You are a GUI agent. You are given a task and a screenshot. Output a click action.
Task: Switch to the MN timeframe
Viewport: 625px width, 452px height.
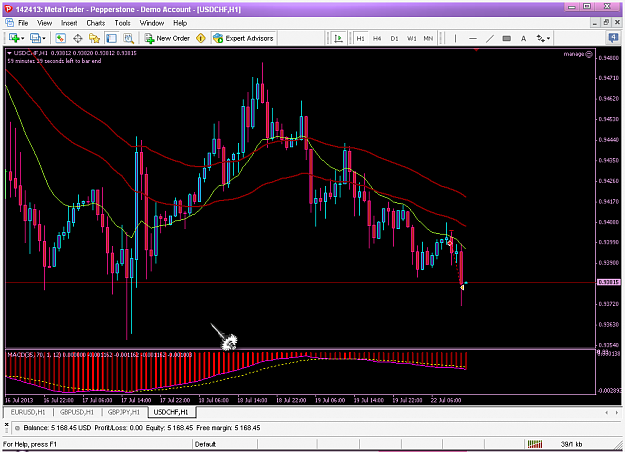tap(428, 38)
